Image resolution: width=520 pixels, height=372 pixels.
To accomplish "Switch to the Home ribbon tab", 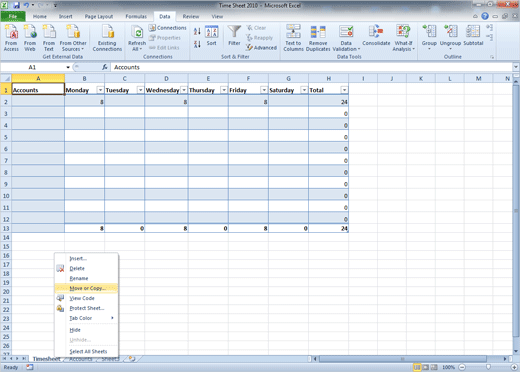I will pyautogui.click(x=40, y=16).
